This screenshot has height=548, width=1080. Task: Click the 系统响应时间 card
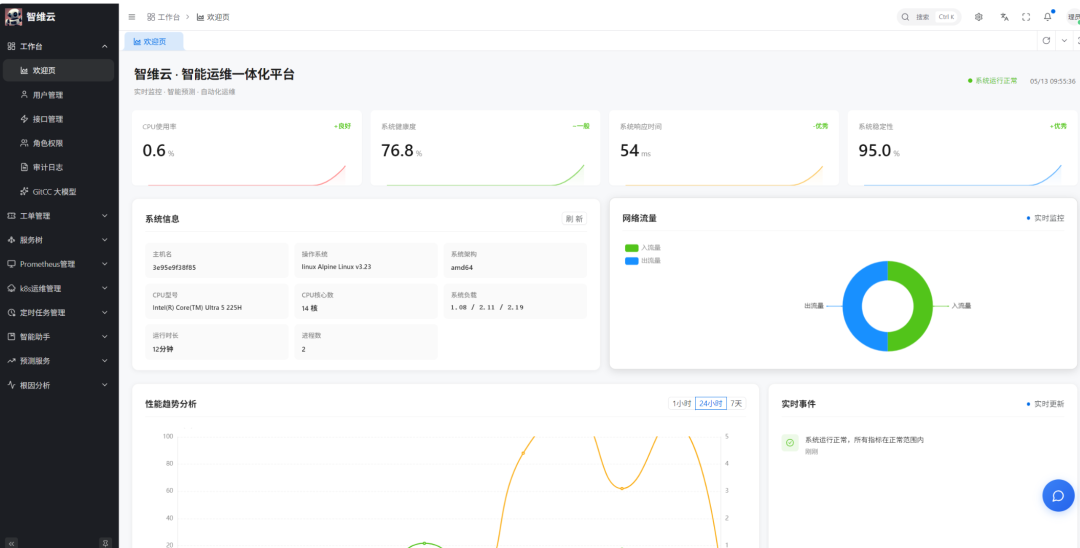click(x=723, y=147)
